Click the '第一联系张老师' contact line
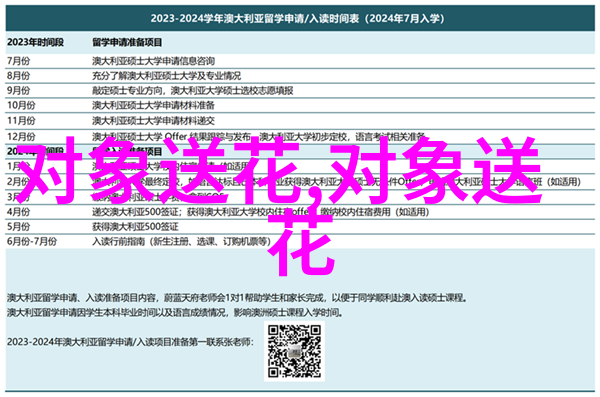The image size is (600, 397). point(130,342)
